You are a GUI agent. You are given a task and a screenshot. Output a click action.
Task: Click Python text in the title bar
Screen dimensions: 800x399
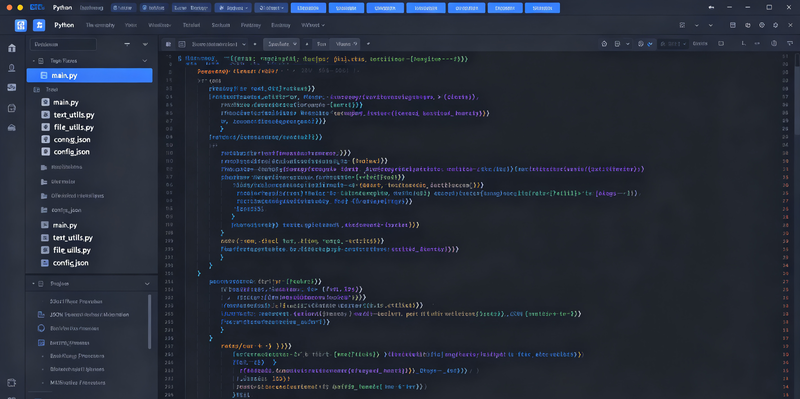(62, 8)
